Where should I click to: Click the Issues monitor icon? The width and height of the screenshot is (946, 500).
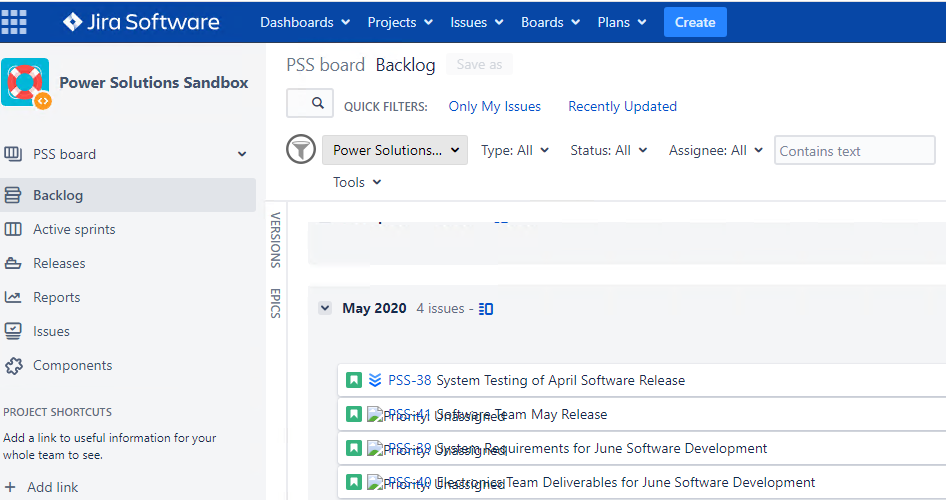[x=13, y=331]
